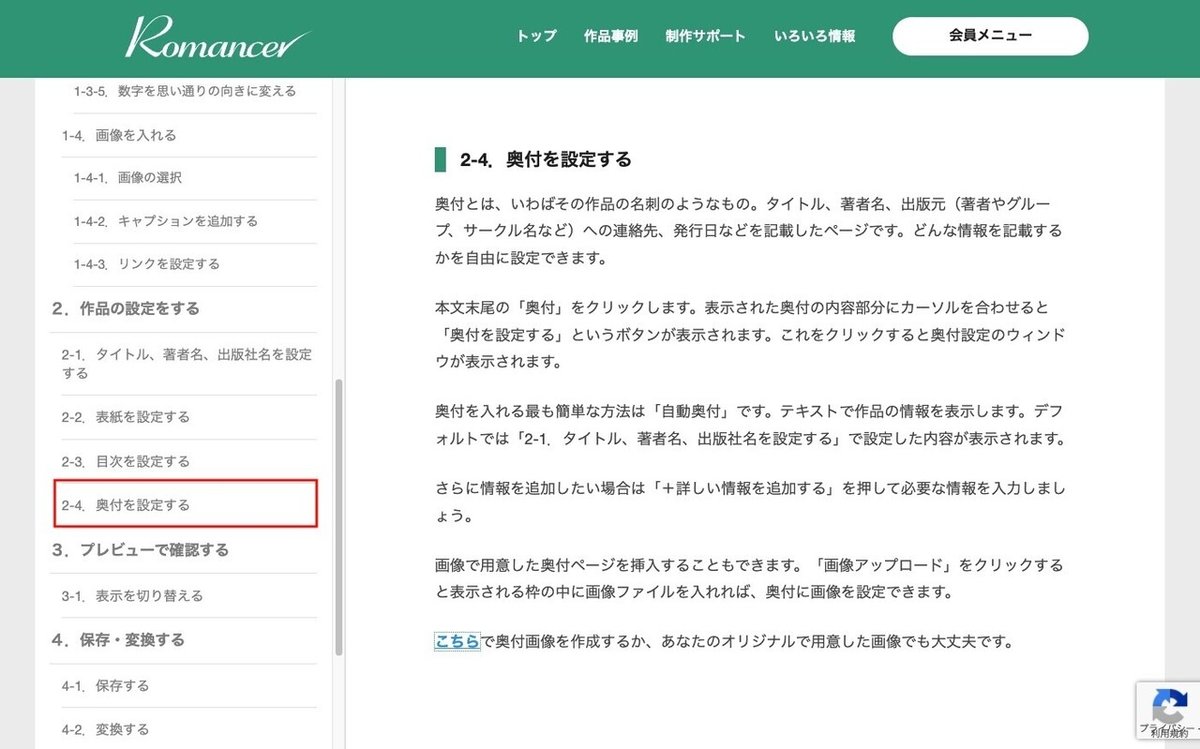This screenshot has width=1200, height=749.
Task: Open the 制作サポート menu item
Action: point(705,36)
